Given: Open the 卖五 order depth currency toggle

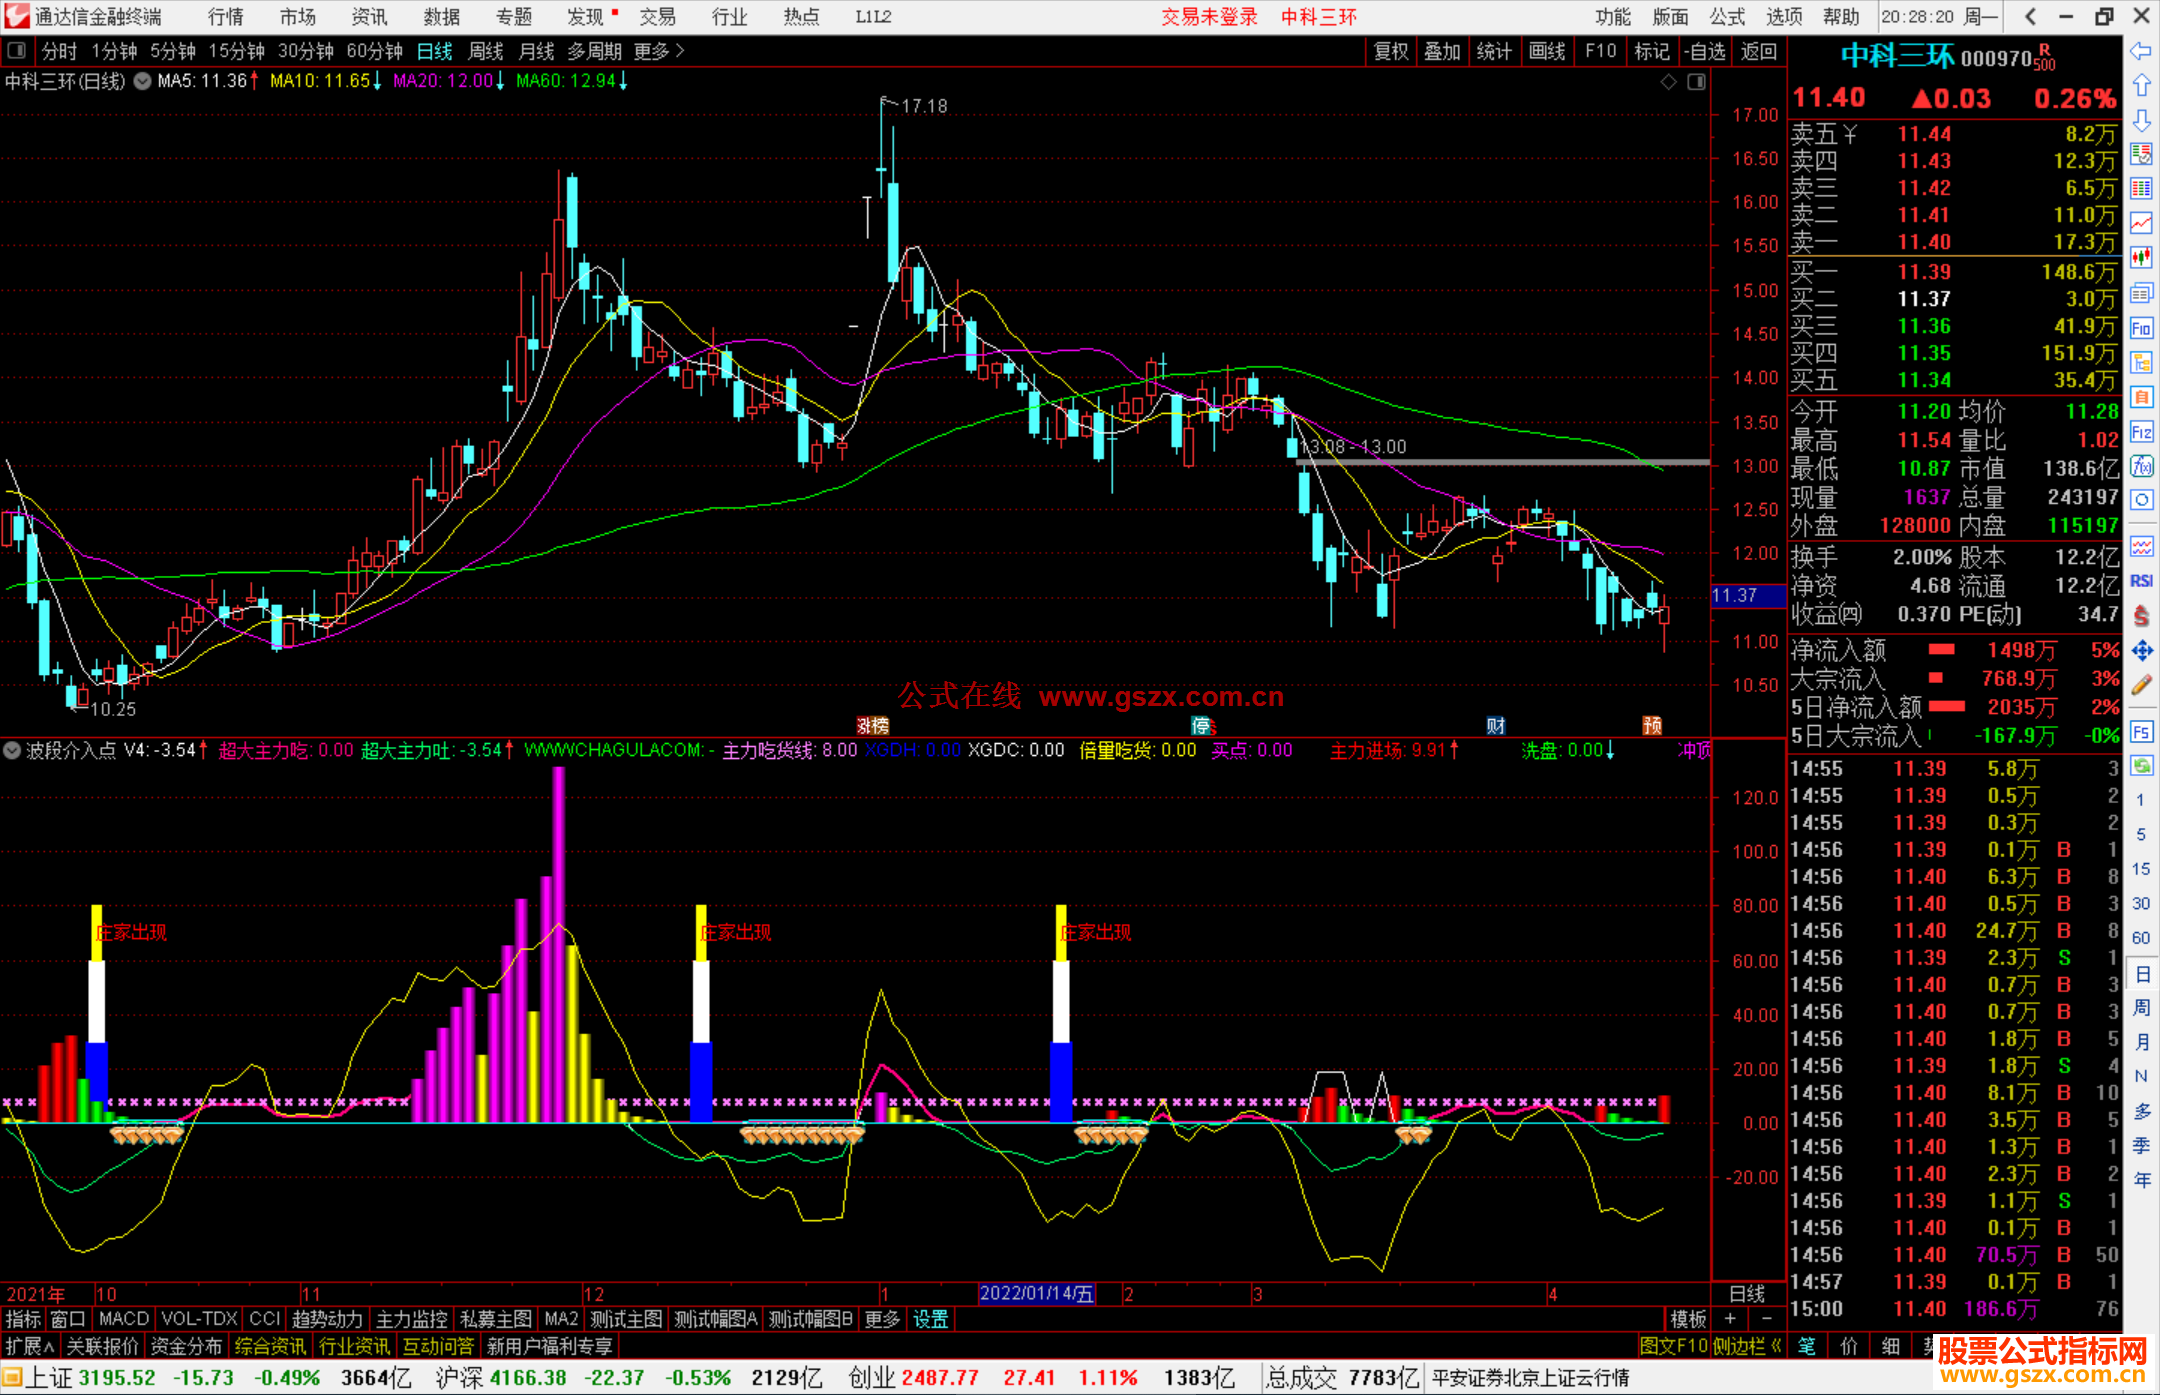Looking at the screenshot, I should (1850, 134).
